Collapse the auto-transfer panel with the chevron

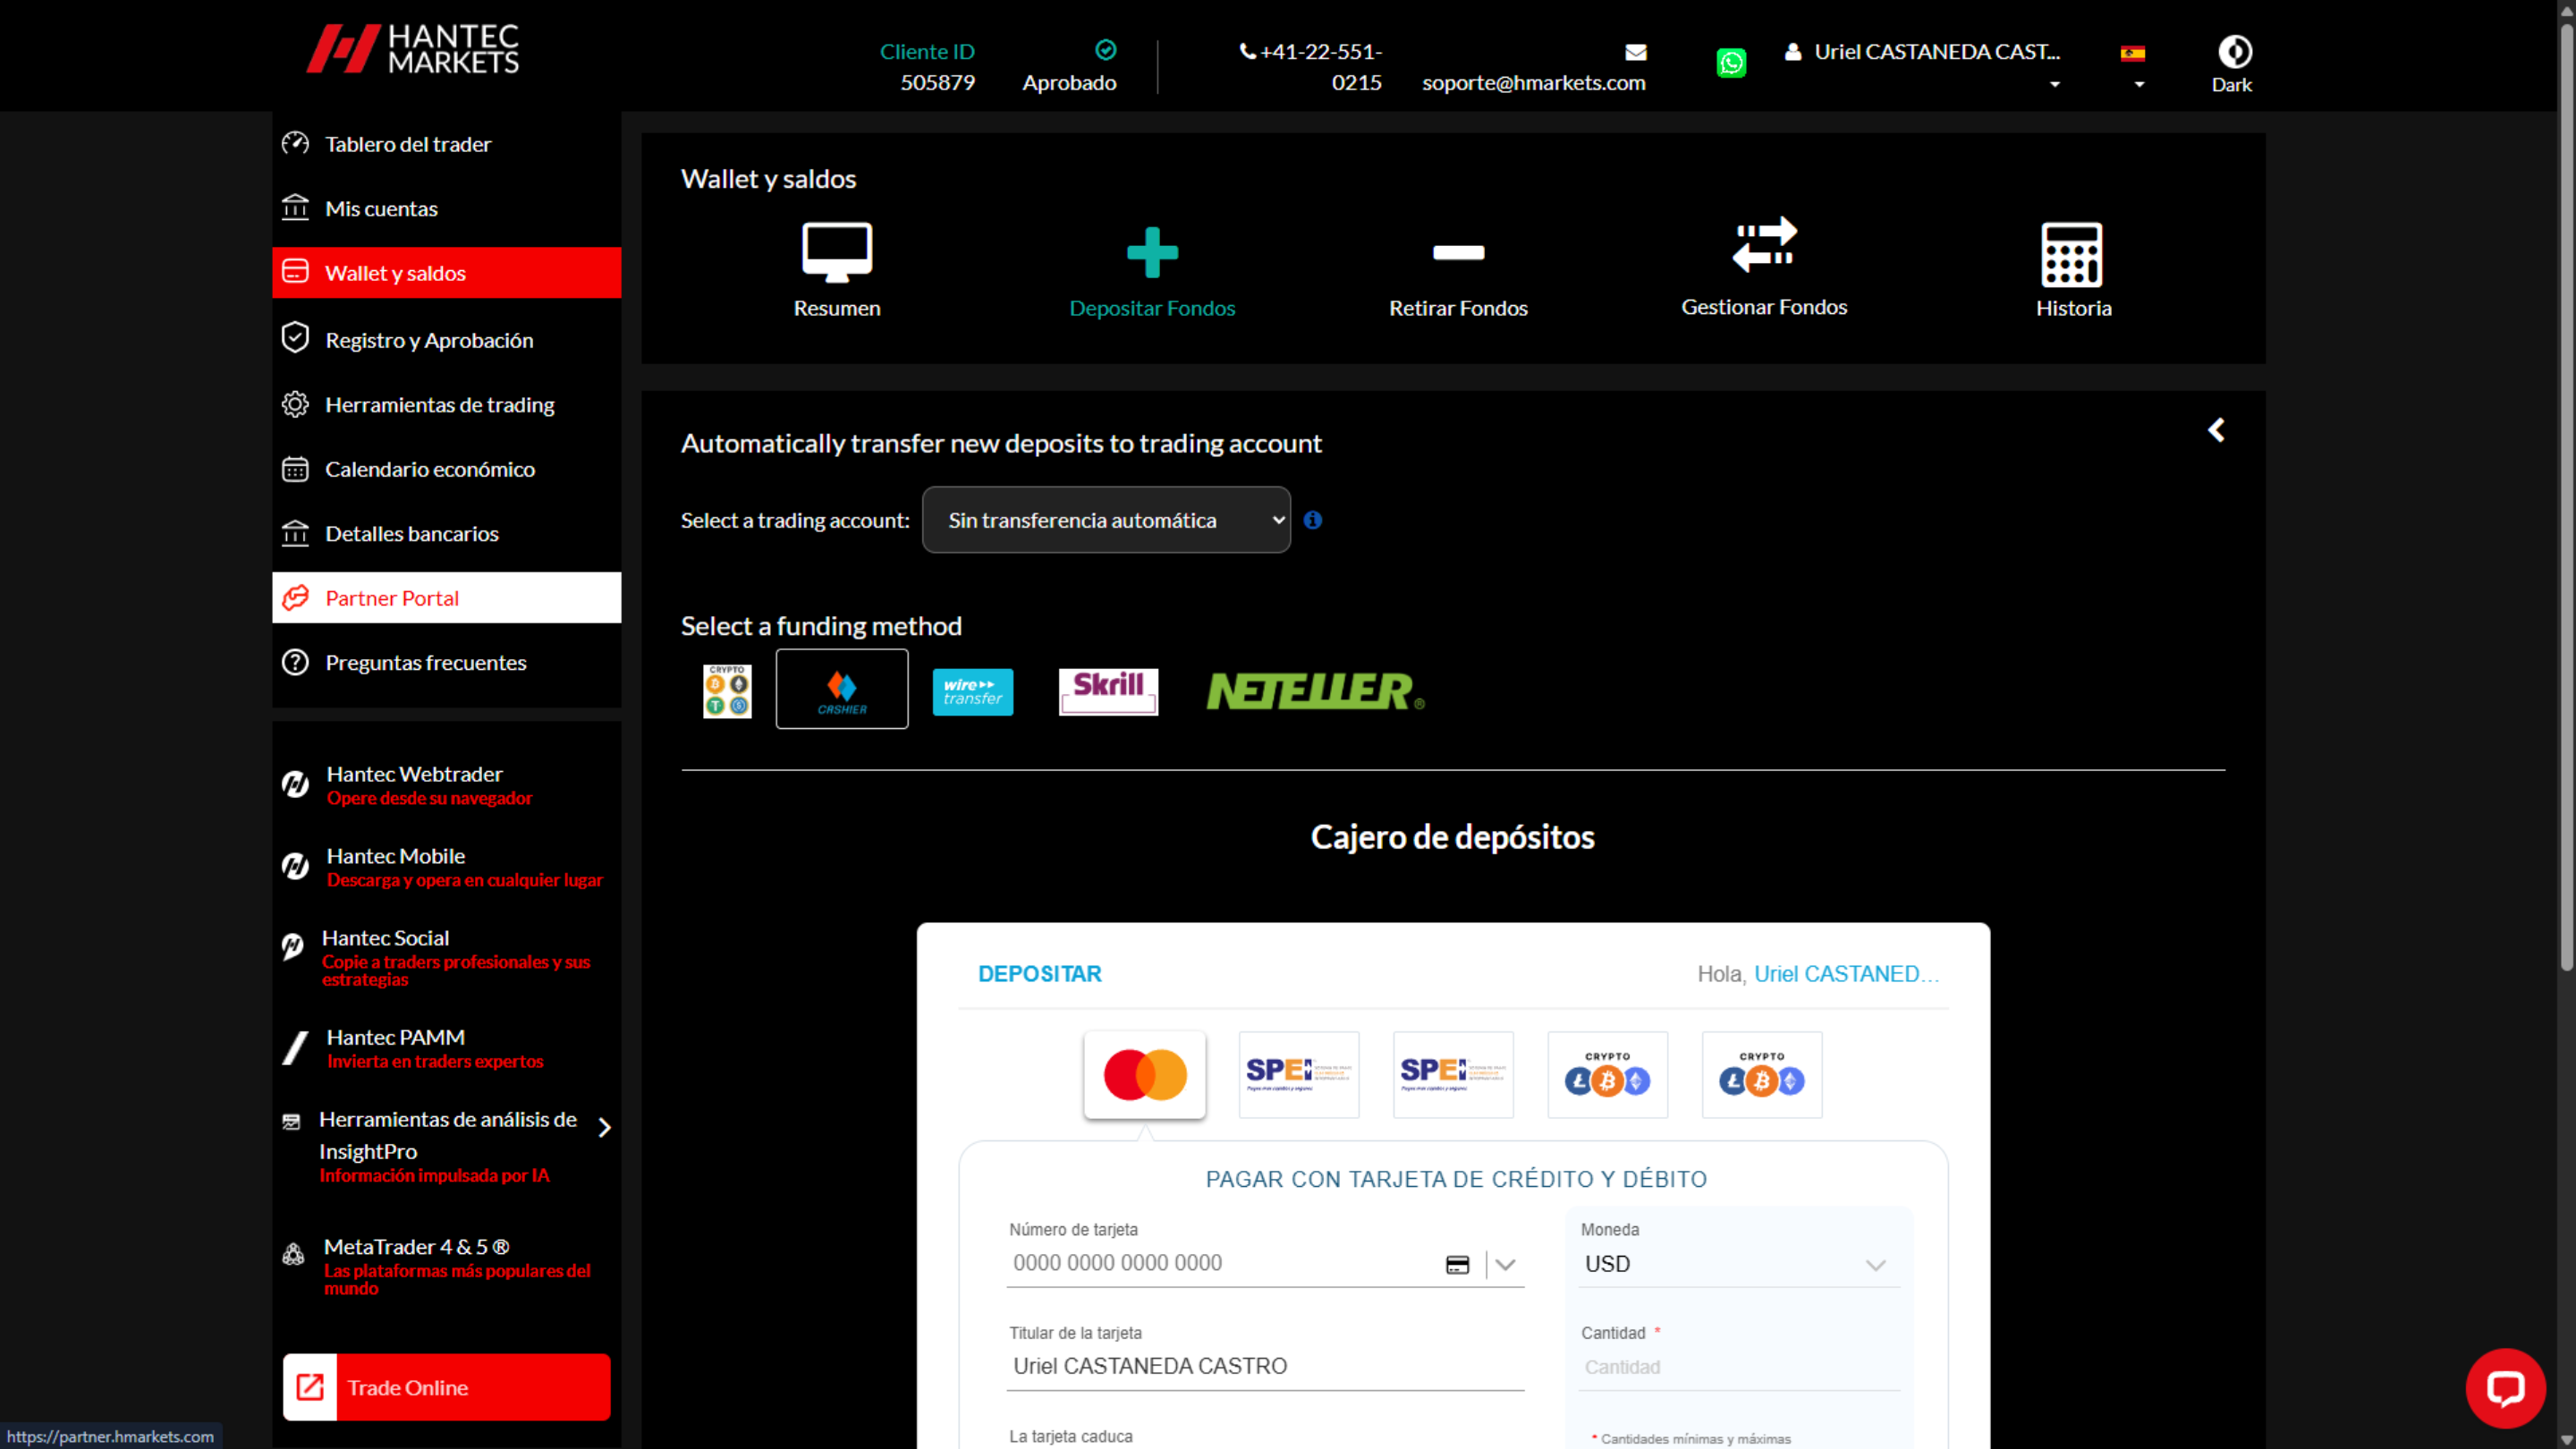click(x=2217, y=429)
